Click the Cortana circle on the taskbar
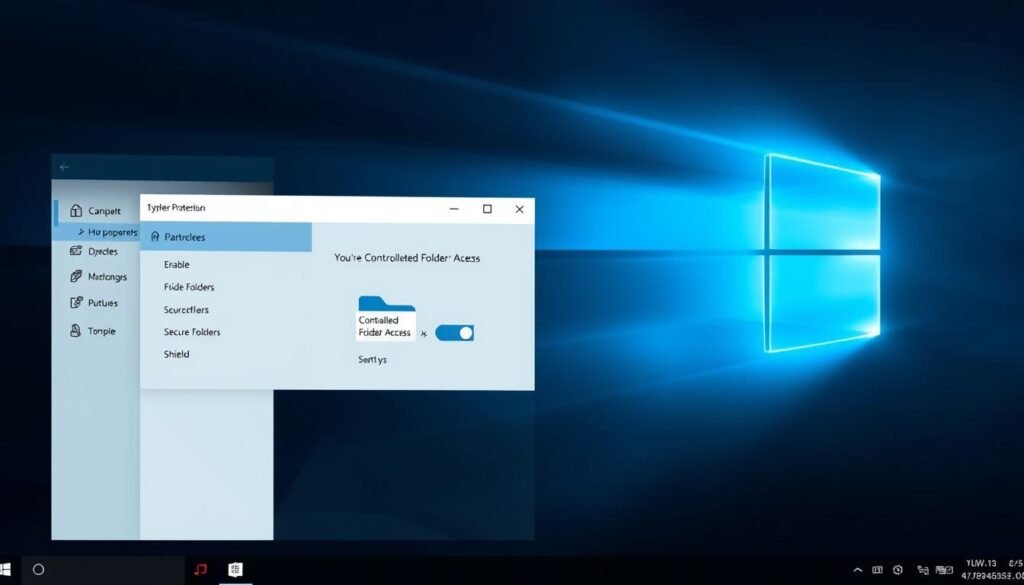 tap(39, 569)
